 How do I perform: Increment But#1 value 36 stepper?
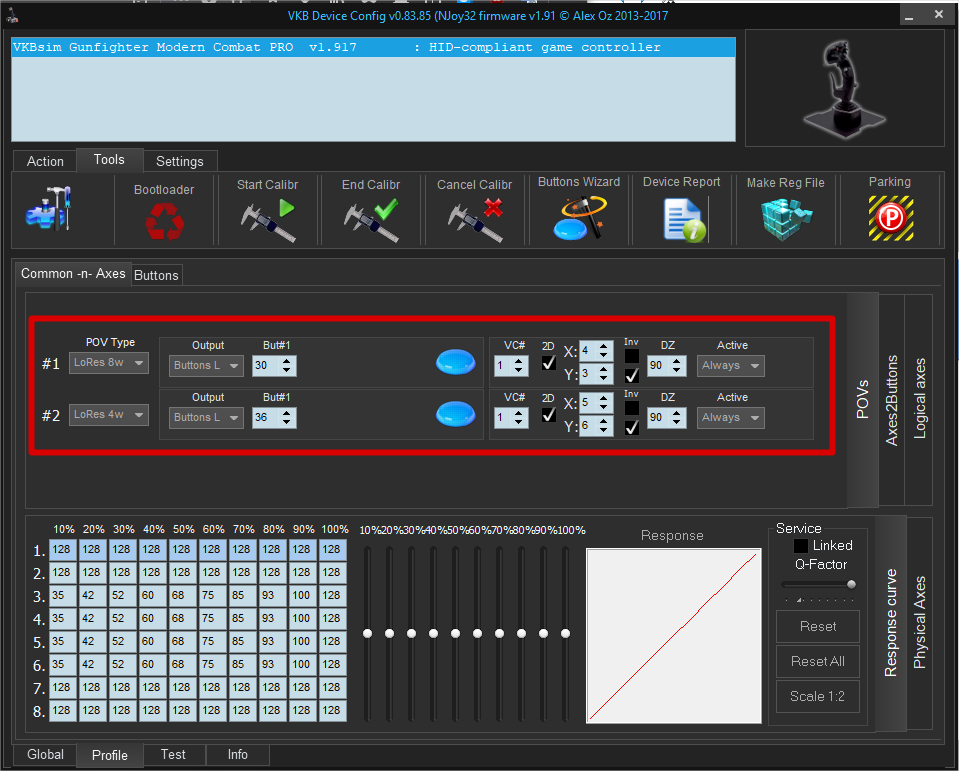tap(287, 413)
